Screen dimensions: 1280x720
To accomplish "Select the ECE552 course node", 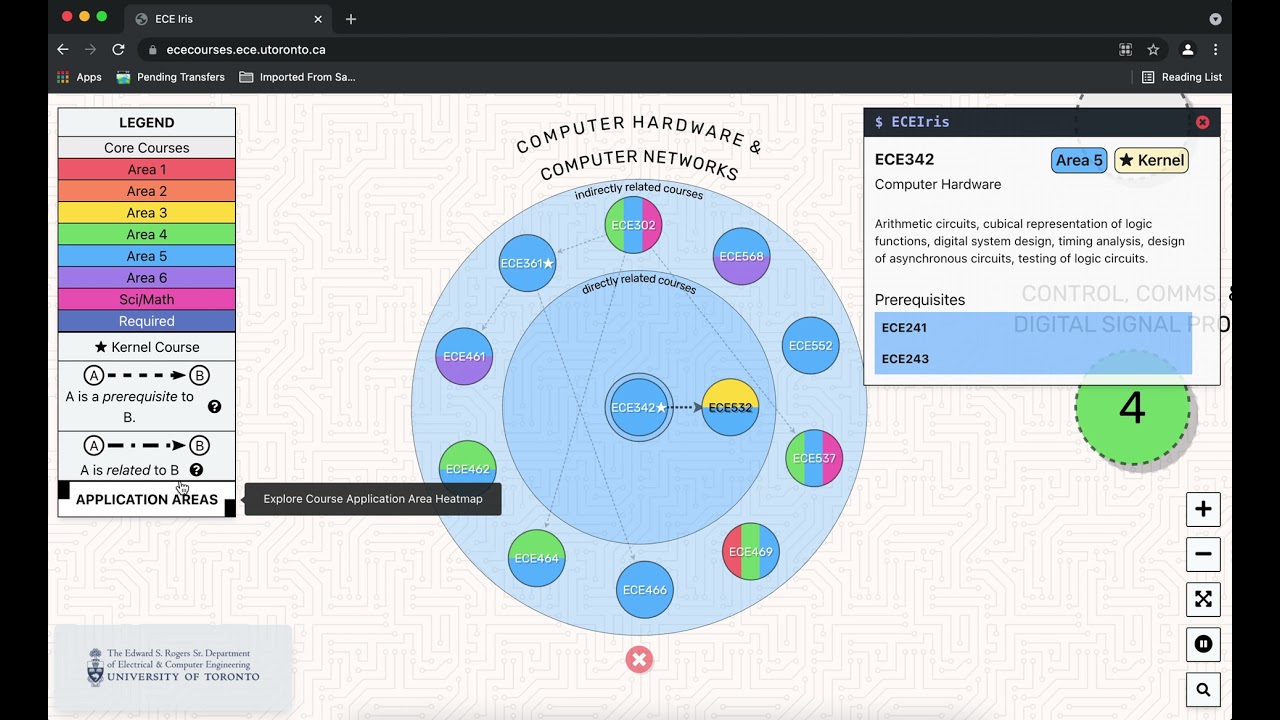I will (x=810, y=345).
